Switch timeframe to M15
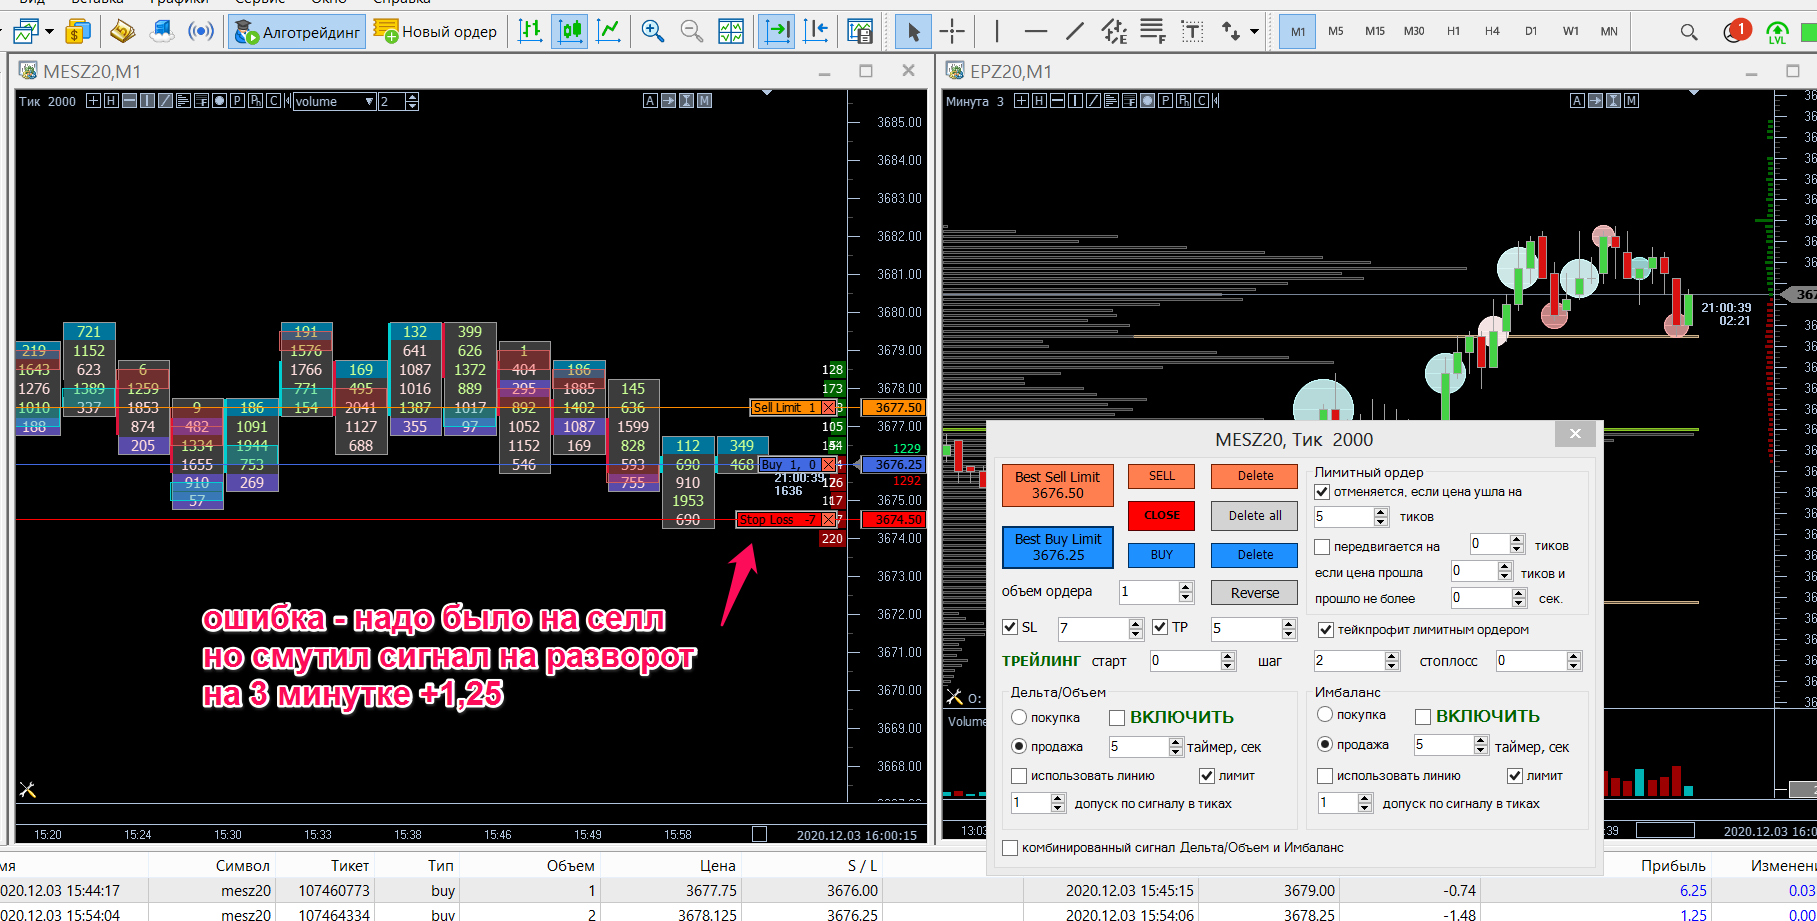 (x=1375, y=32)
